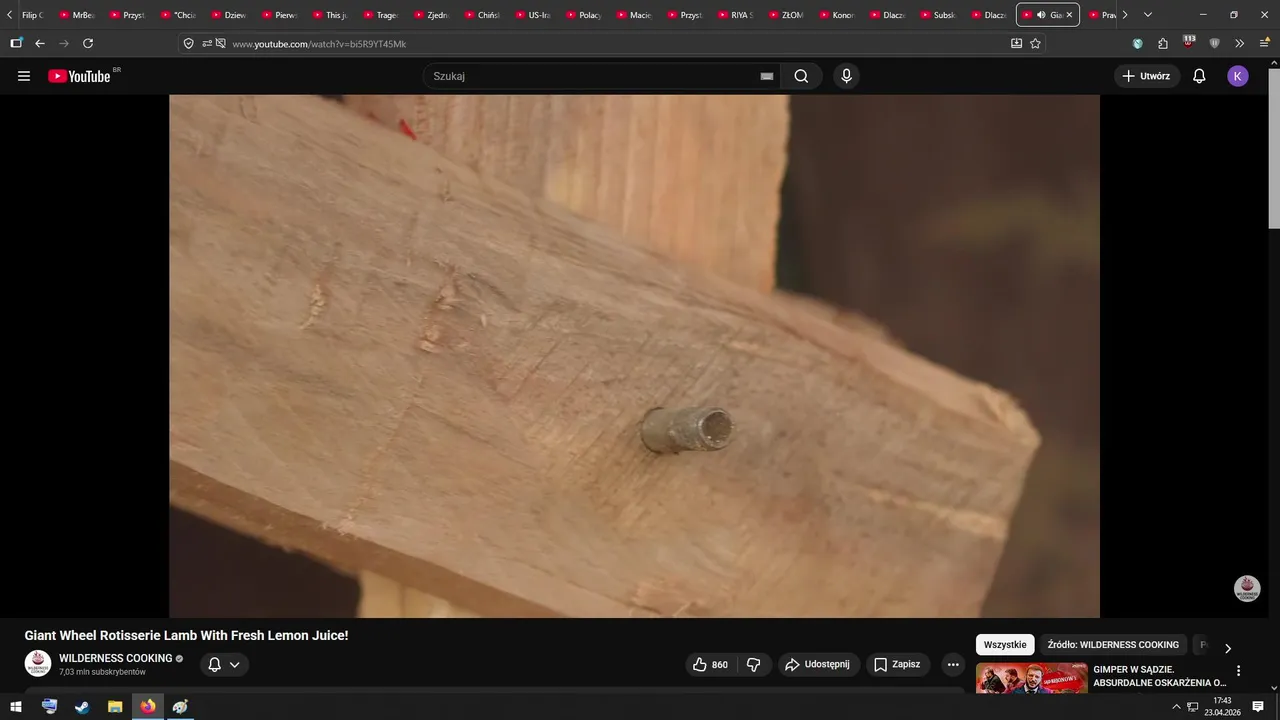
Task: Click the page vertical scrollbar
Action: (x=1273, y=150)
